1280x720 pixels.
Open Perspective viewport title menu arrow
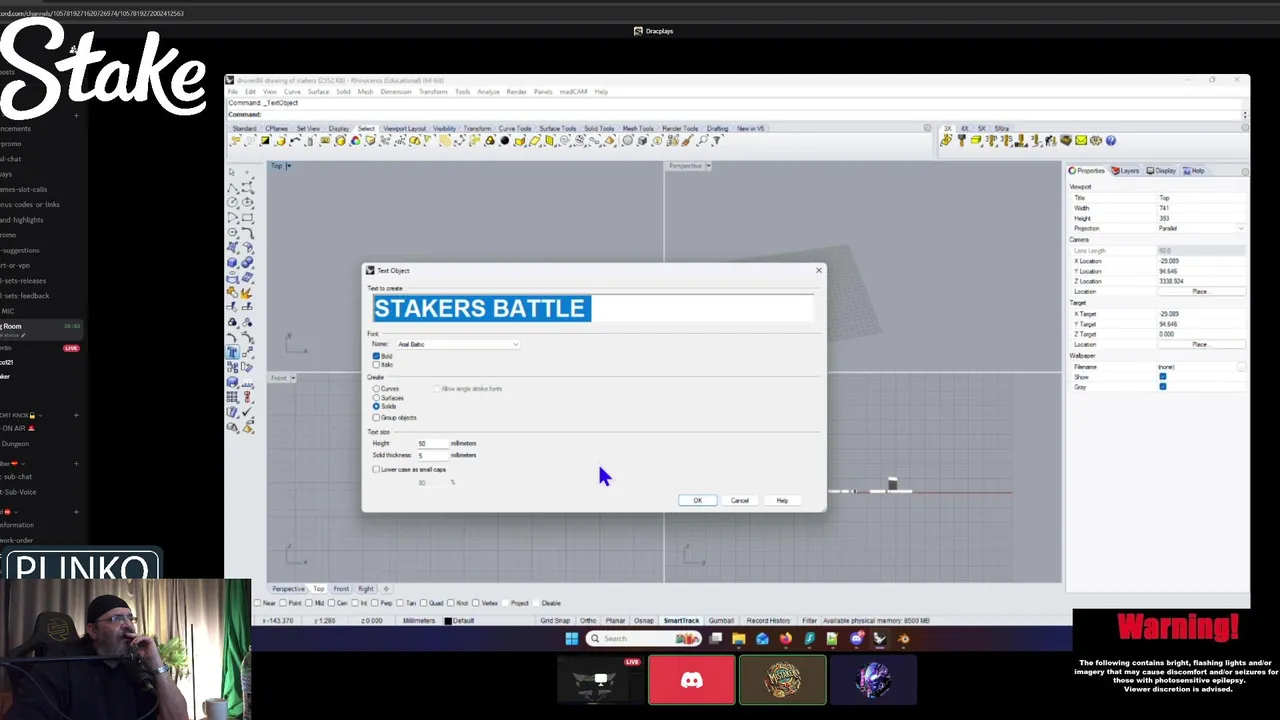click(708, 166)
